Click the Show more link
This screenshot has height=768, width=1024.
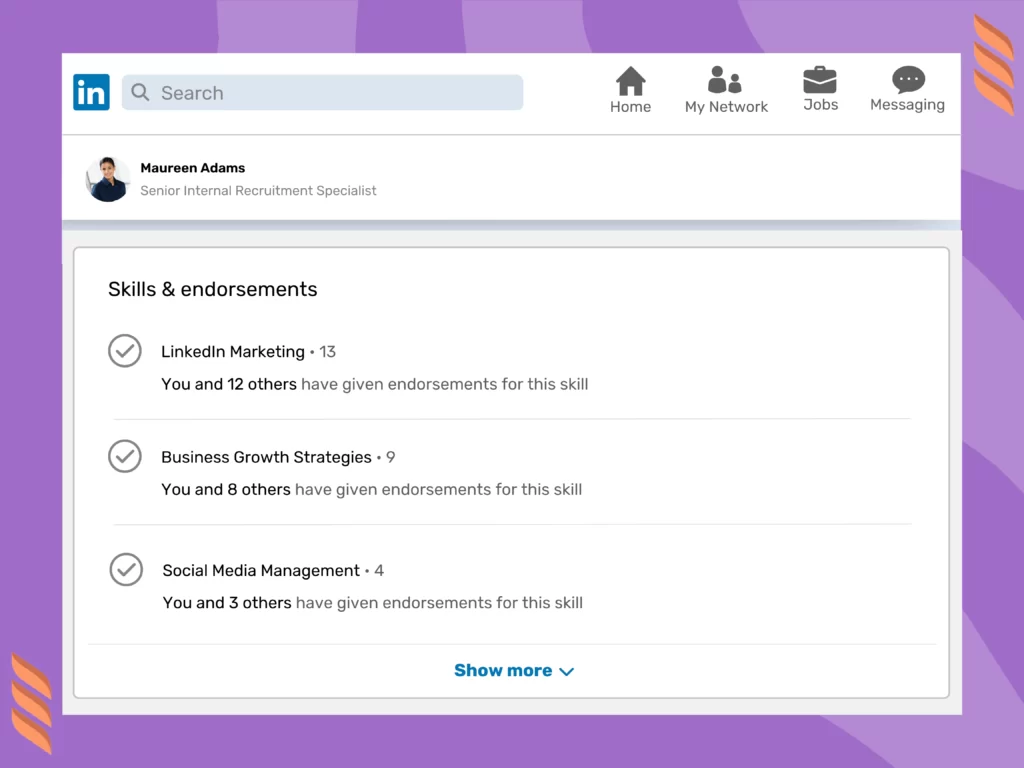tap(503, 670)
